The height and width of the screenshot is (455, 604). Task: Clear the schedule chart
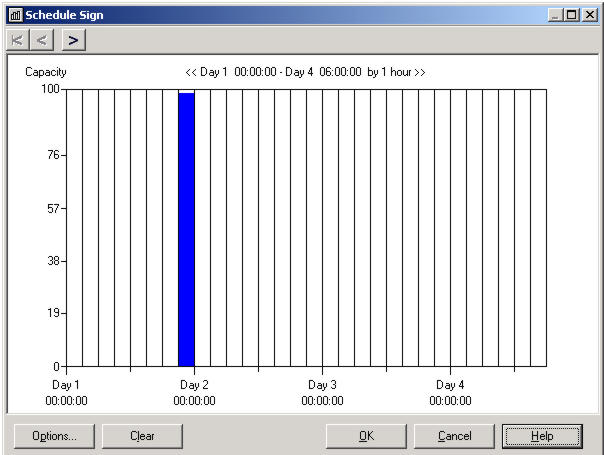142,436
